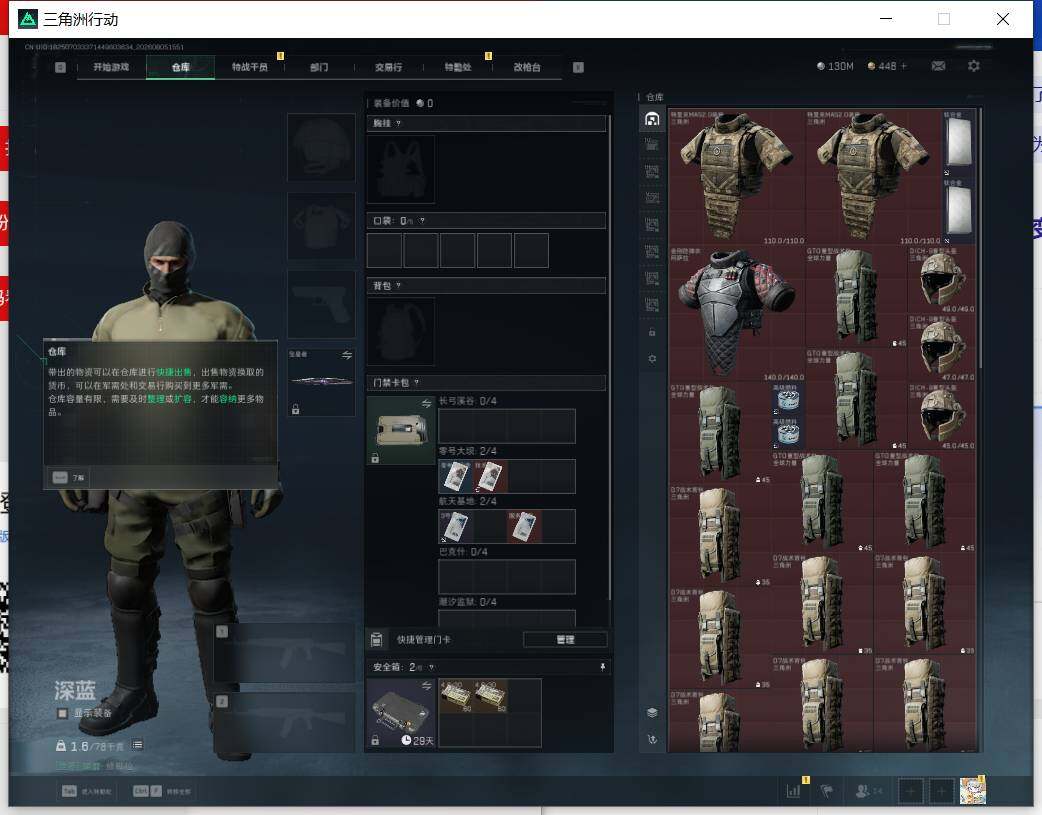Open warehouse sidebar gear settings
The image size is (1042, 815).
pyautogui.click(x=652, y=358)
